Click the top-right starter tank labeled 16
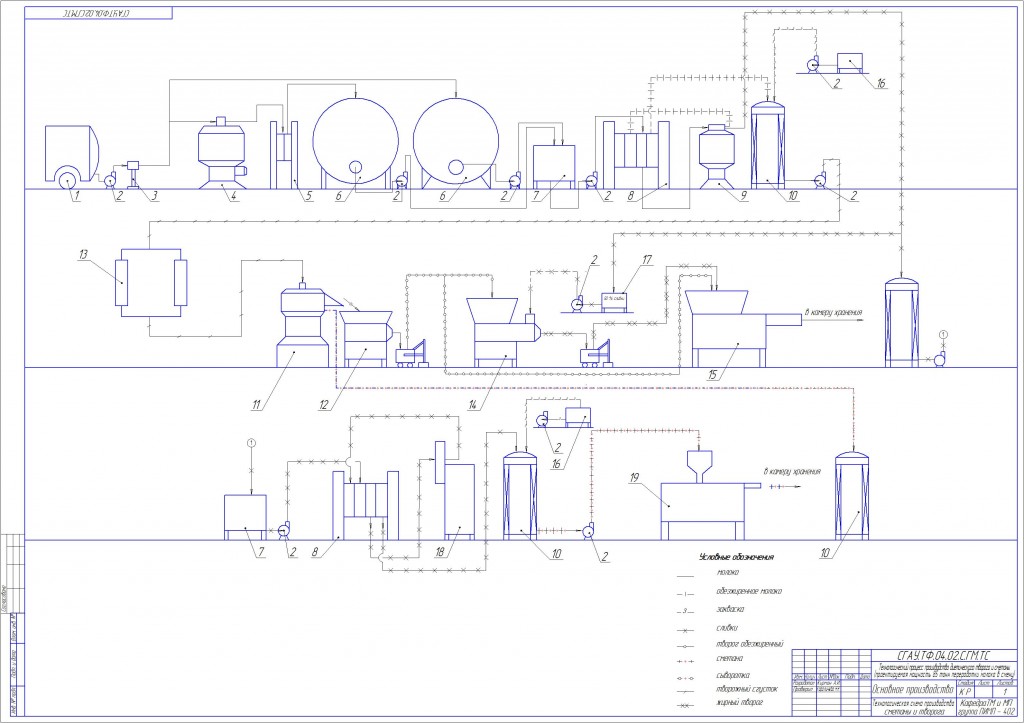Screen dimensions: 1024x723 tap(850, 63)
